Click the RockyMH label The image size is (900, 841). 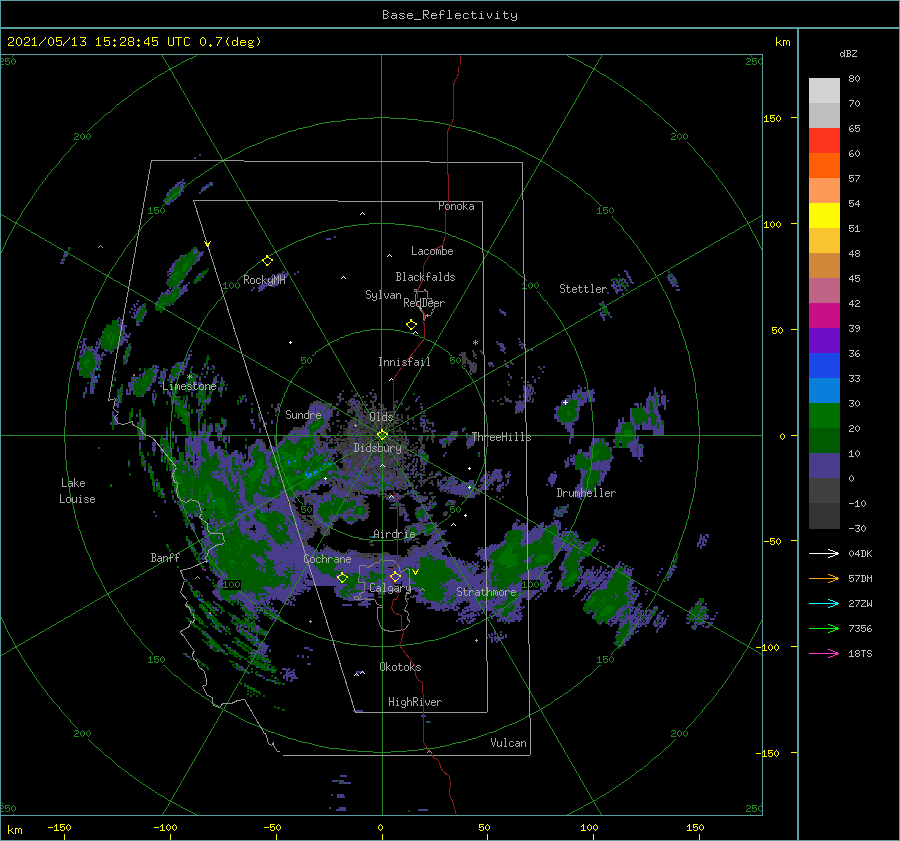point(264,280)
